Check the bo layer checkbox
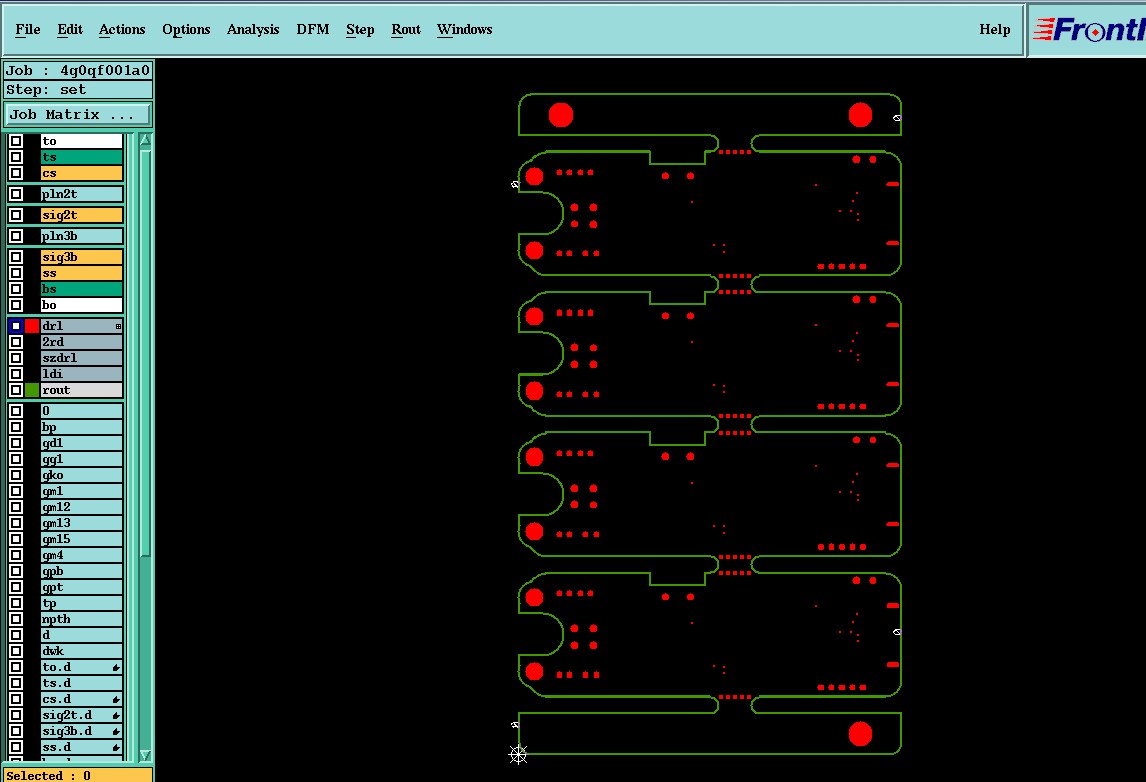This screenshot has width=1146, height=782. tap(16, 305)
